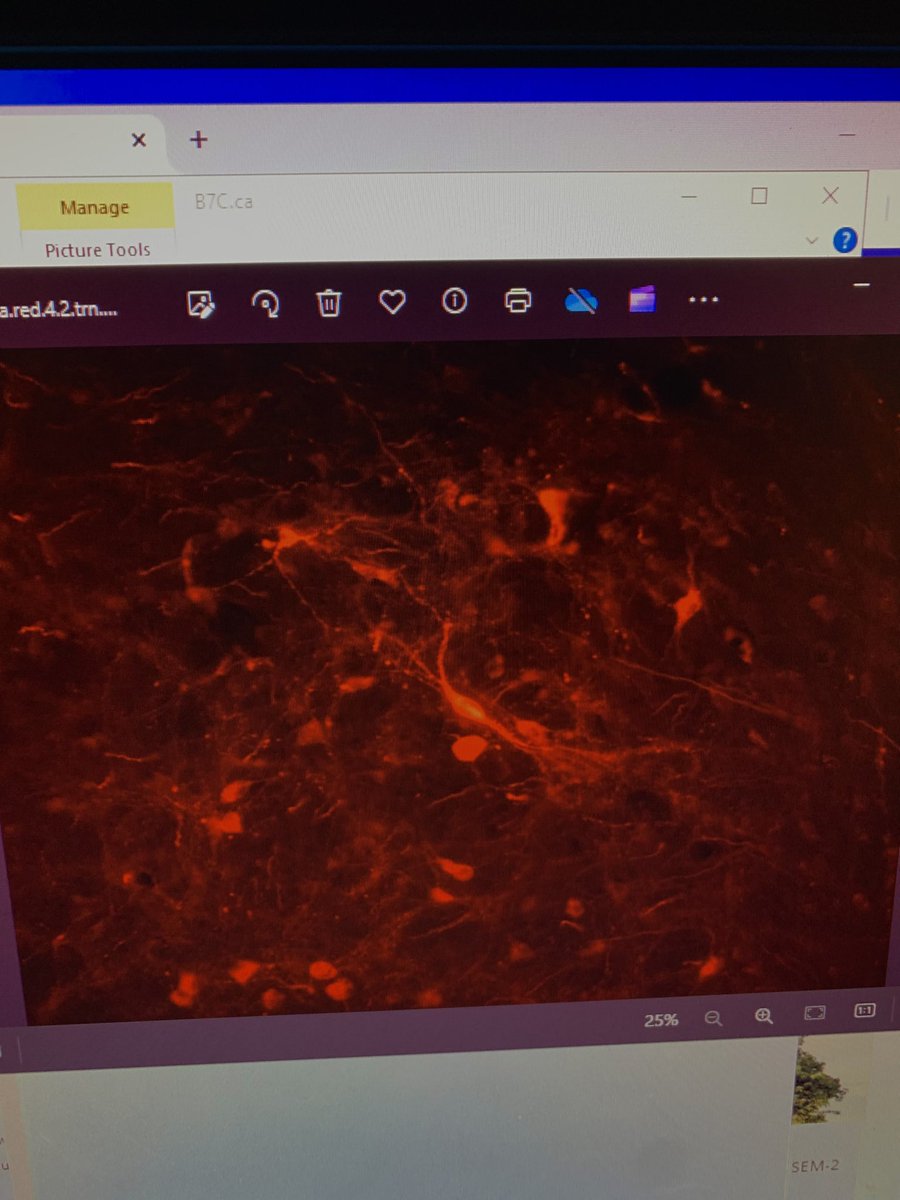Show file info icon
900x1200 pixels.
[455, 300]
